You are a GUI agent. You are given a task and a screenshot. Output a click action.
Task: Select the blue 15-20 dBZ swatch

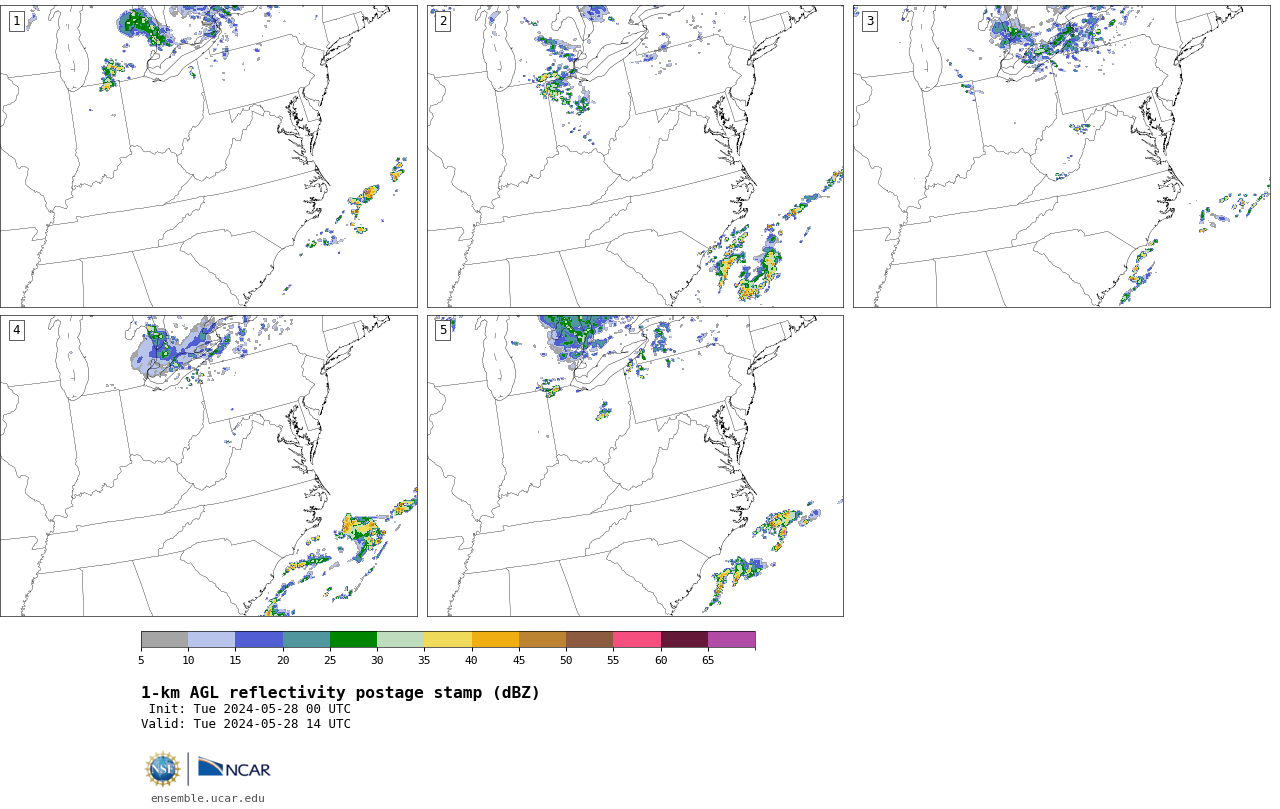[259, 640]
